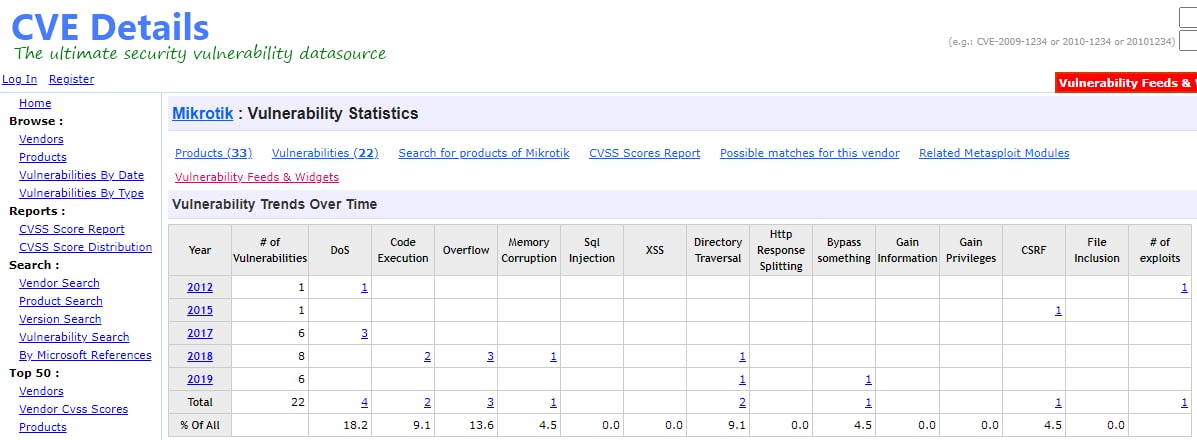Screen dimensions: 1197x440
Task: Click the Mikrotik heading link
Action: [x=202, y=114]
